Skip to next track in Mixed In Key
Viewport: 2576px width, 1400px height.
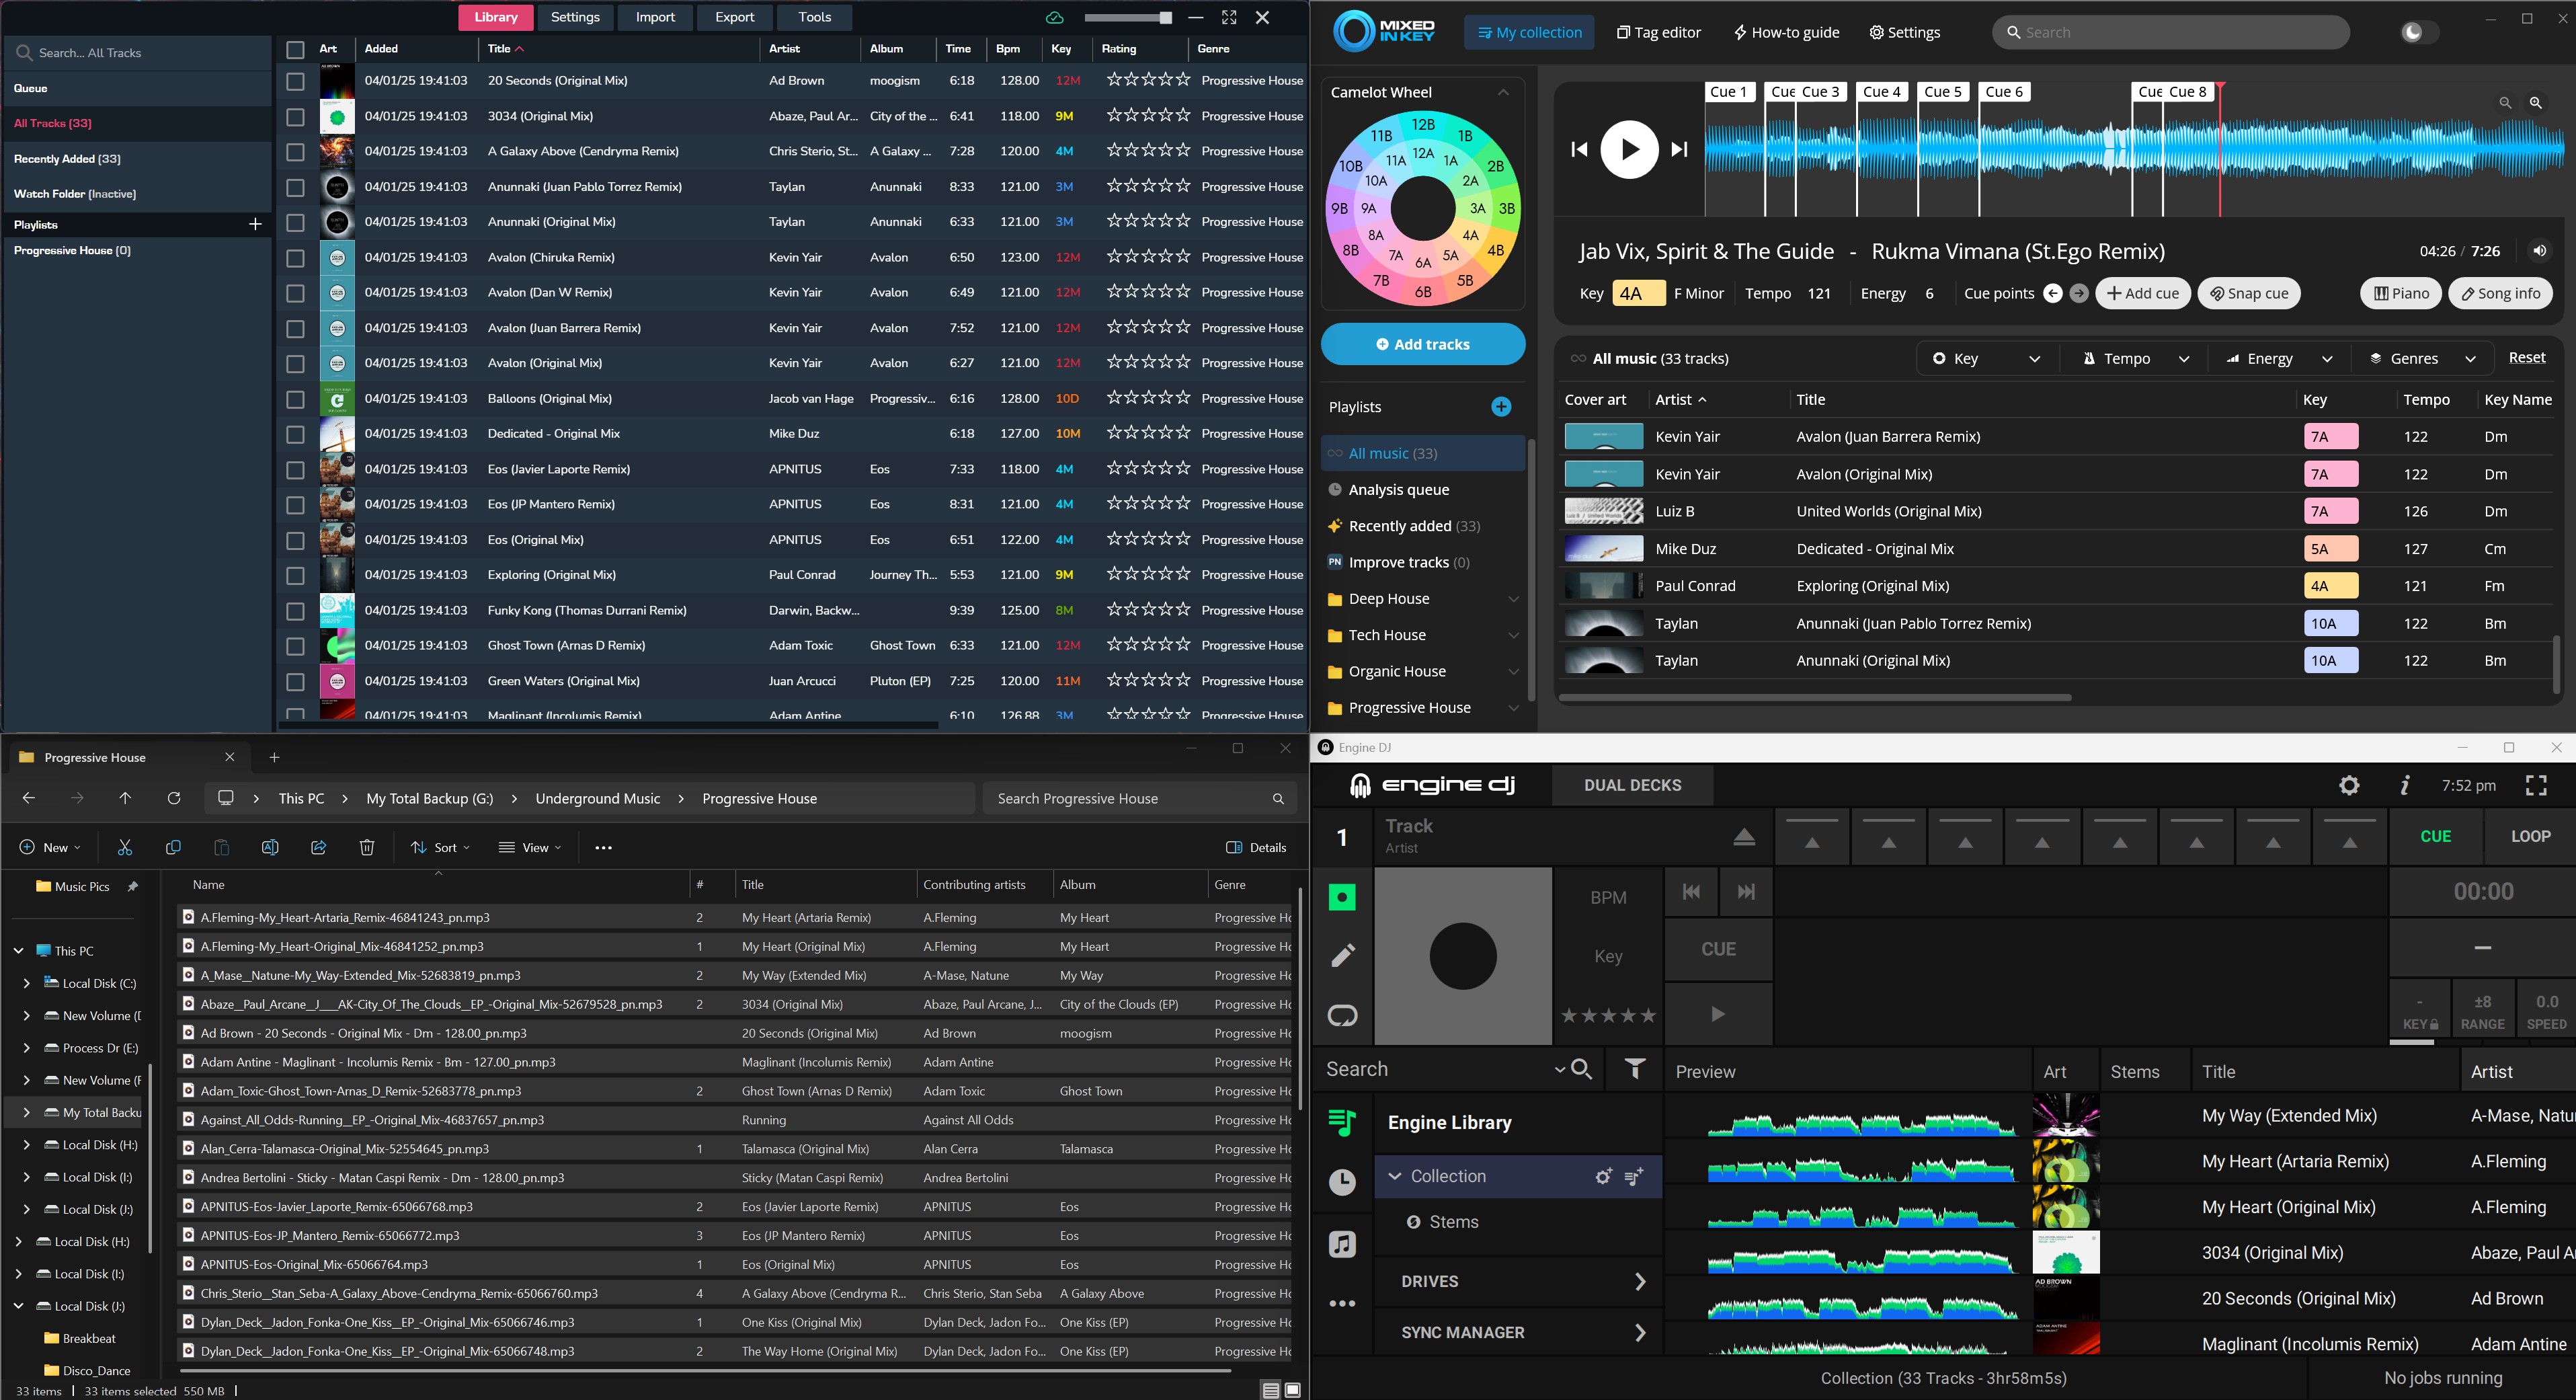click(1680, 150)
